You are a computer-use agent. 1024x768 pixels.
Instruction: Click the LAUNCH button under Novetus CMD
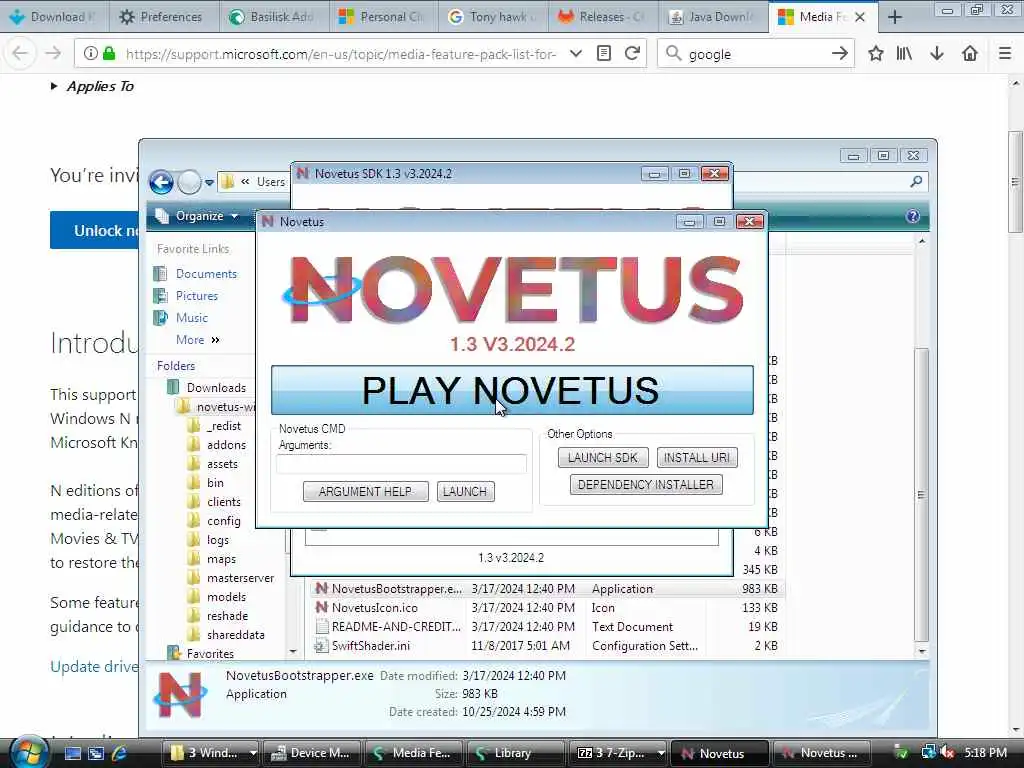[465, 491]
